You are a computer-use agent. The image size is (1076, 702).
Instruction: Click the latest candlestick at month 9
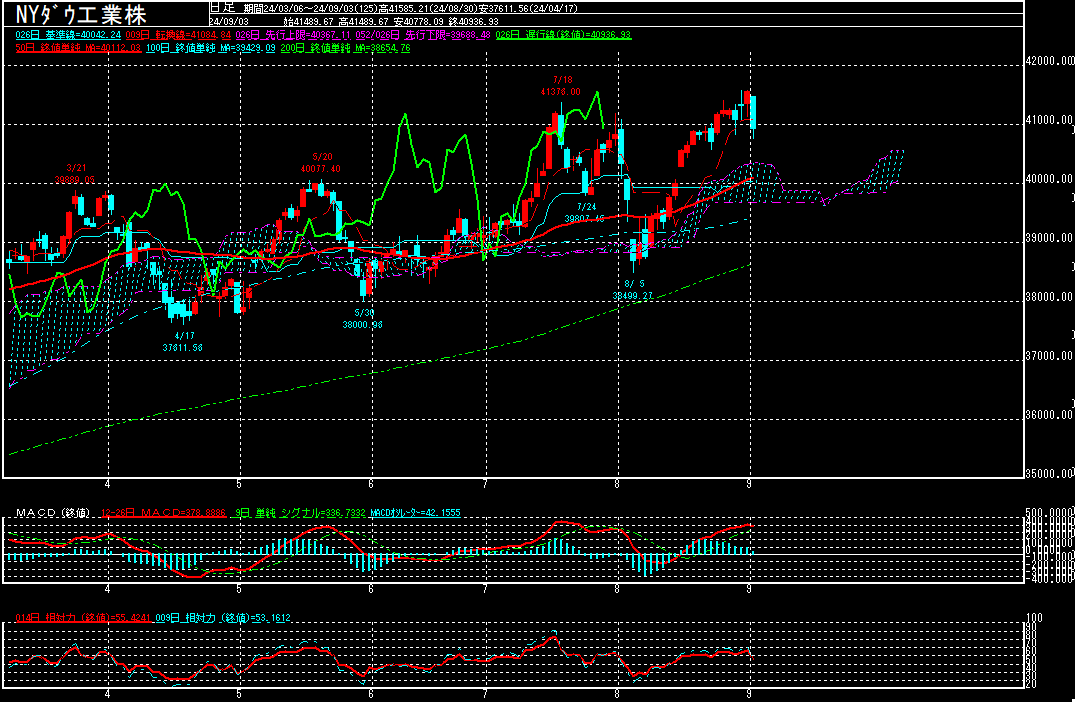(x=753, y=113)
